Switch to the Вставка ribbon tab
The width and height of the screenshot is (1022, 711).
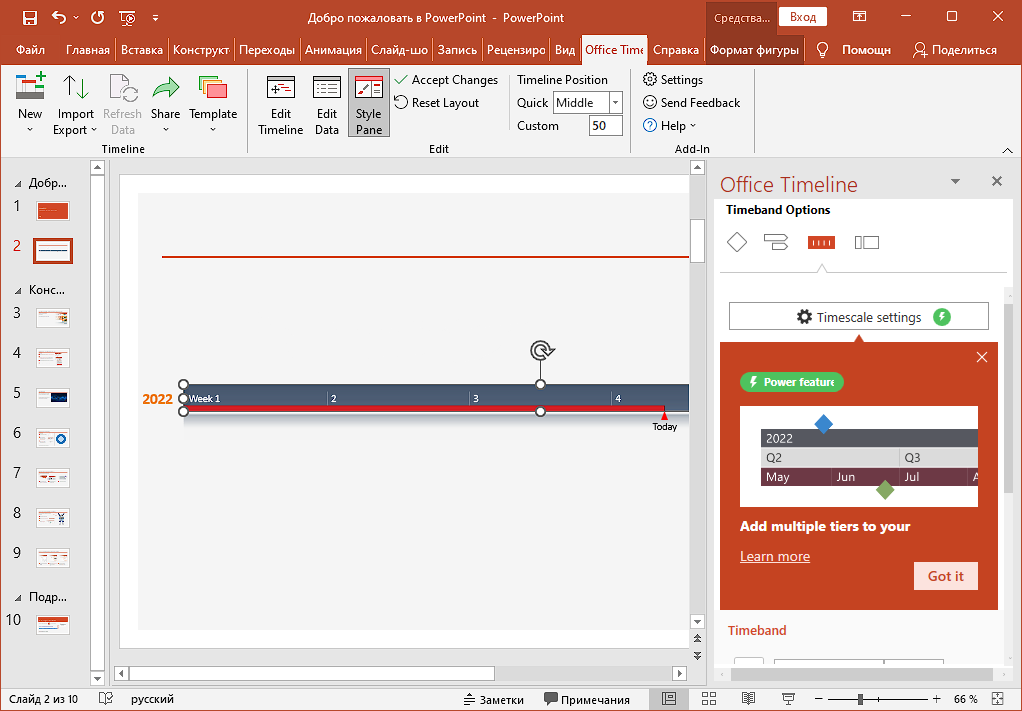pos(142,50)
